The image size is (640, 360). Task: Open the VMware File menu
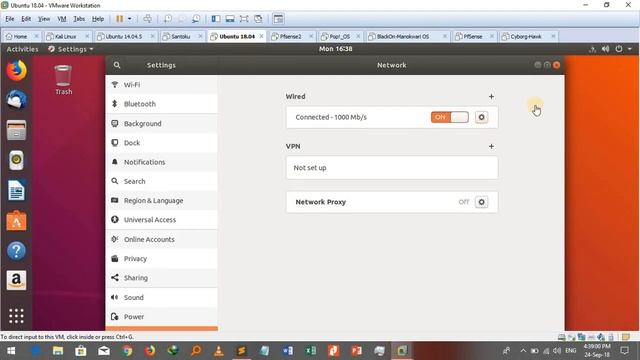[x=10, y=19]
